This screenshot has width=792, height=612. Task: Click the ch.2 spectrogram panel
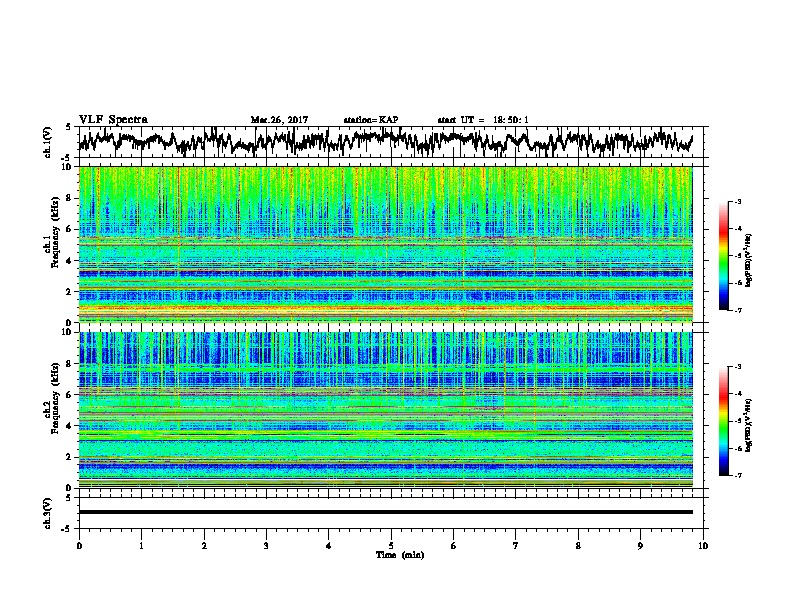[x=385, y=410]
